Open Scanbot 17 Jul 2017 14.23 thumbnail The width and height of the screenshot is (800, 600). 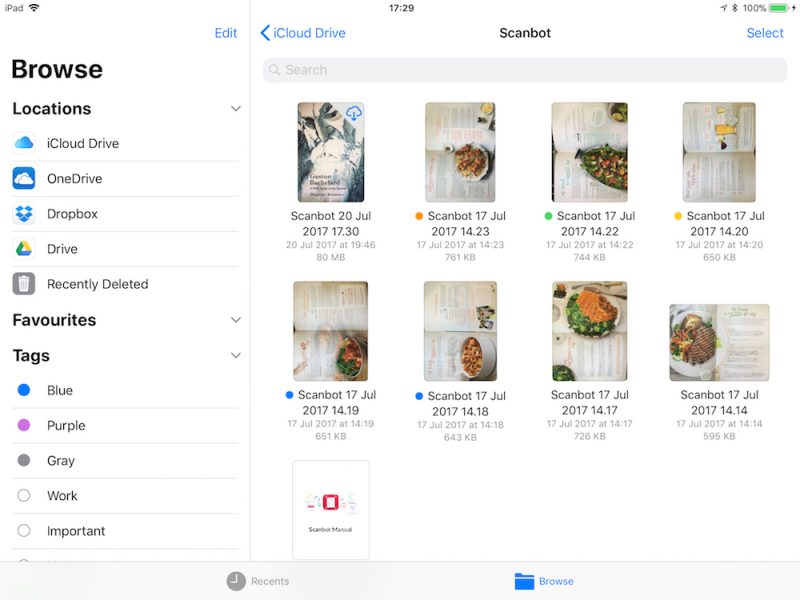[x=460, y=152]
